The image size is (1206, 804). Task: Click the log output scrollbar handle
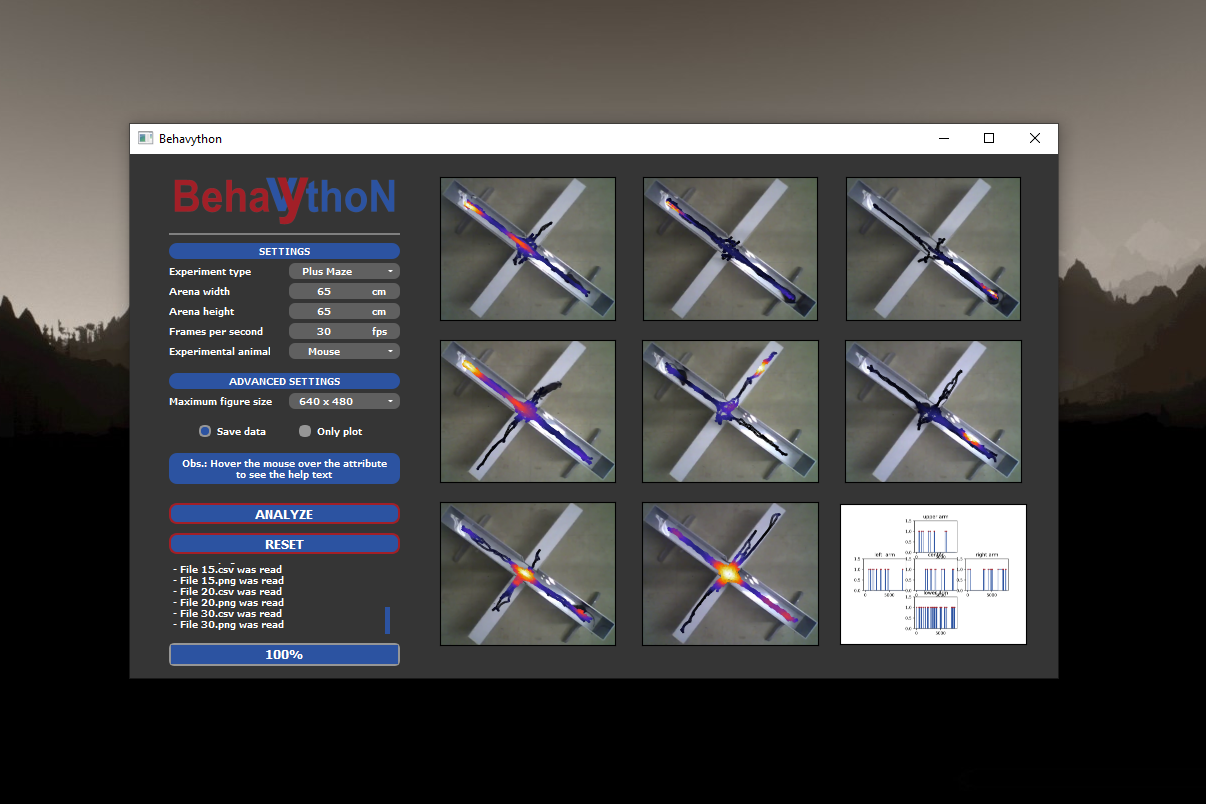387,620
